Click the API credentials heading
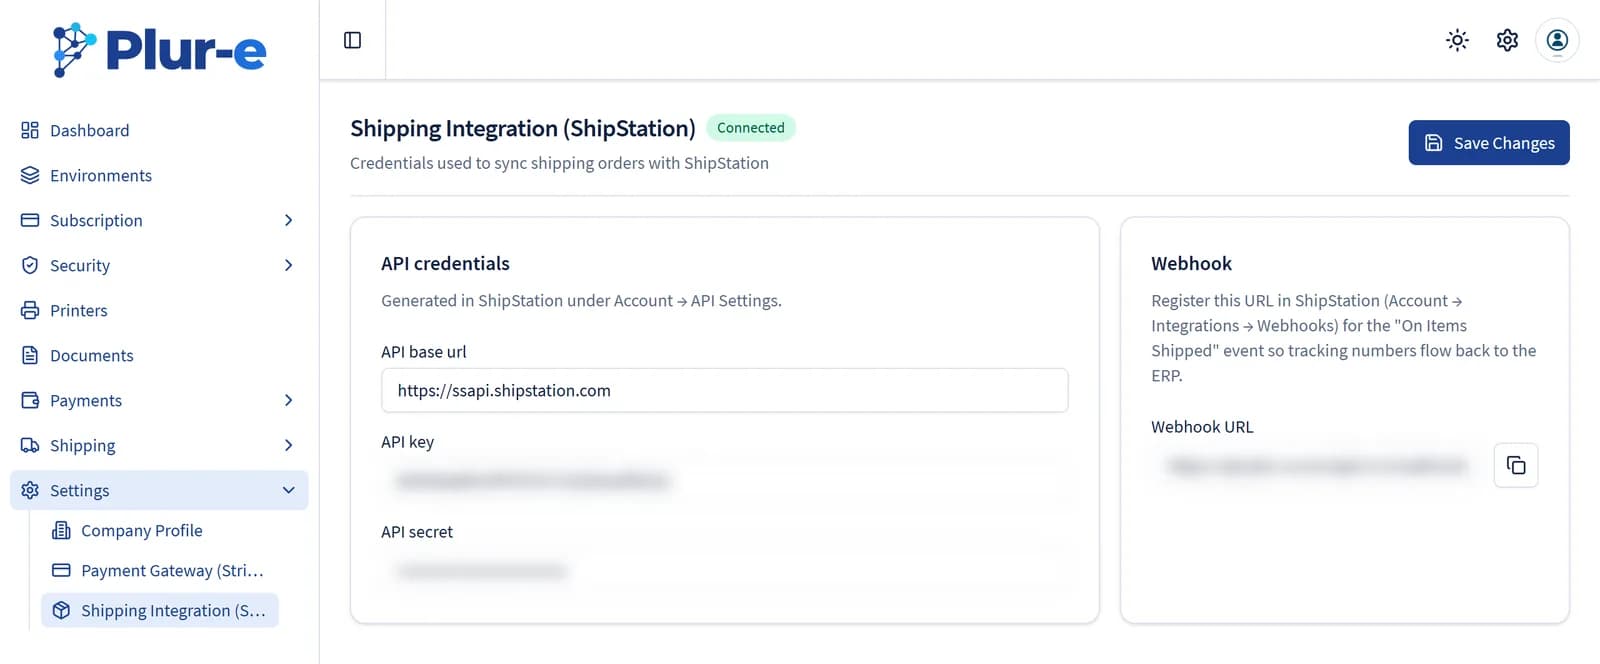 pyautogui.click(x=445, y=263)
